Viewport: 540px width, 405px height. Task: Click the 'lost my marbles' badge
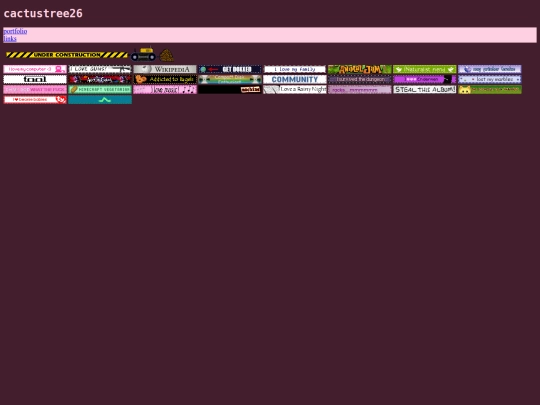[x=490, y=80]
